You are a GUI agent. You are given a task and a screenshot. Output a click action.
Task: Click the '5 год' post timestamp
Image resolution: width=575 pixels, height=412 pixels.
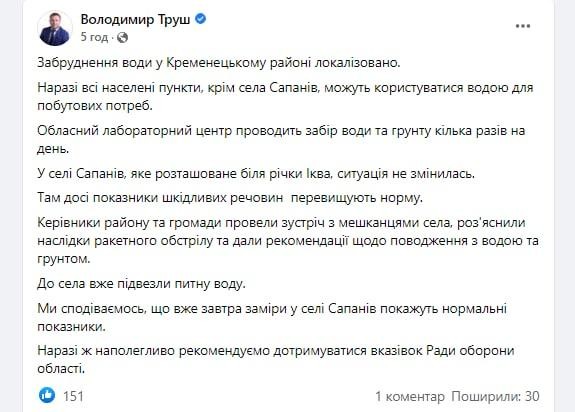[x=94, y=37]
